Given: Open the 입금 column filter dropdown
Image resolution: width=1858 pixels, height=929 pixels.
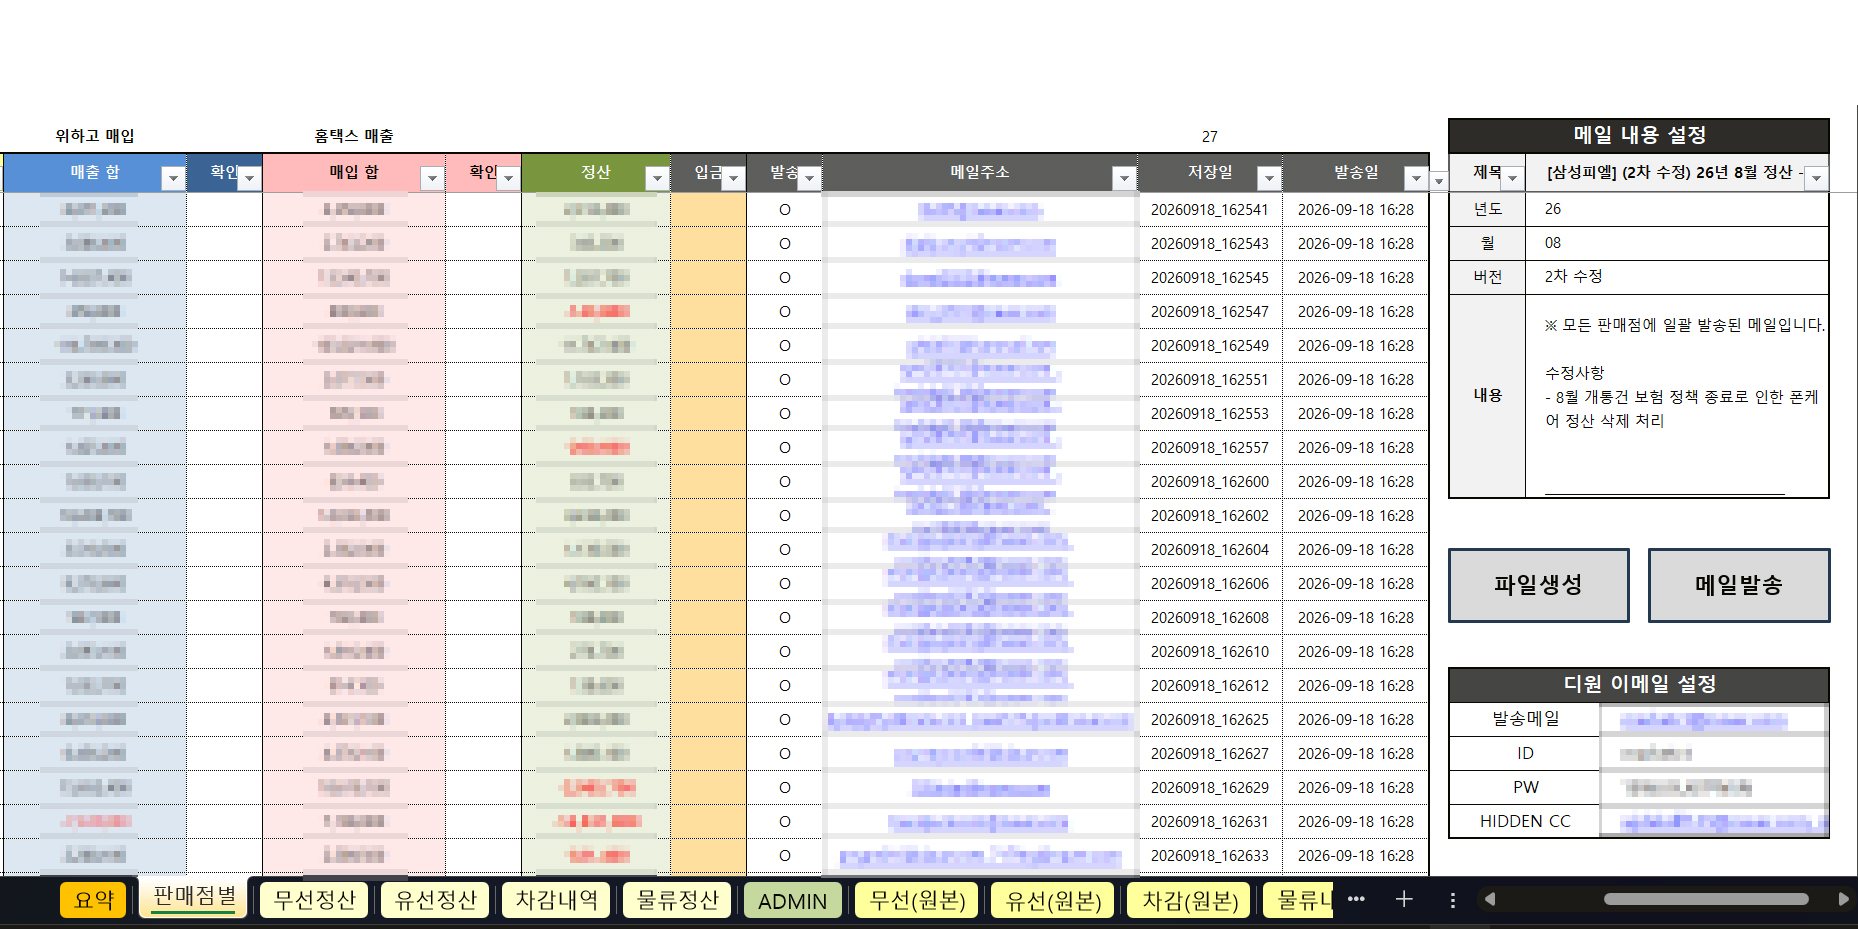Looking at the screenshot, I should tap(734, 178).
